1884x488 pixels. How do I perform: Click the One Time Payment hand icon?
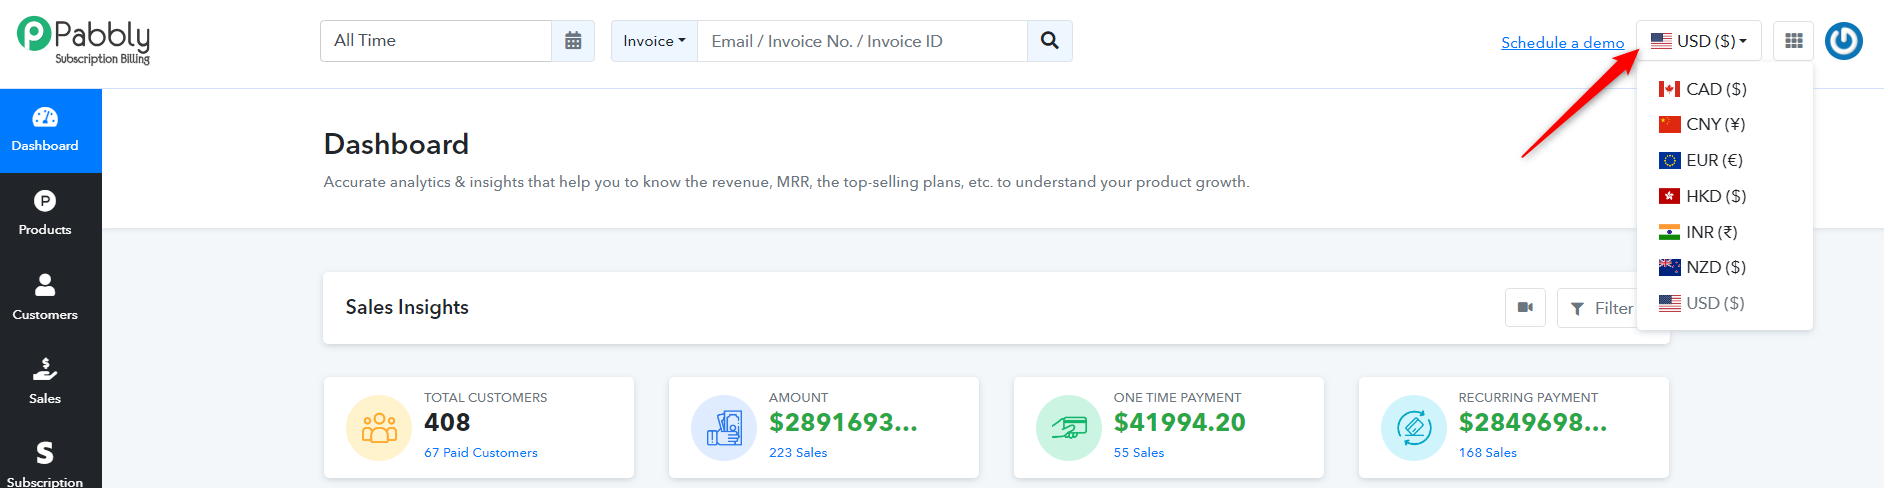coord(1069,428)
